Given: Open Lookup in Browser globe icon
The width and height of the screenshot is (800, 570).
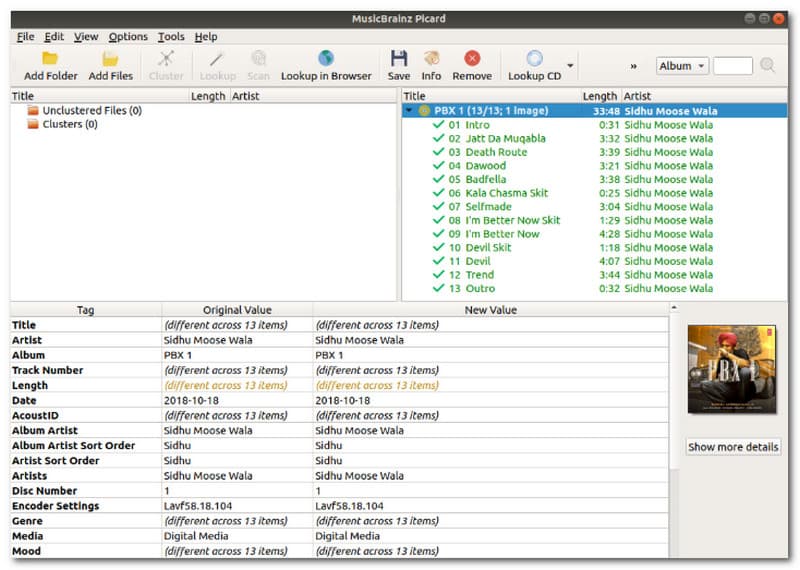Looking at the screenshot, I should (x=326, y=59).
